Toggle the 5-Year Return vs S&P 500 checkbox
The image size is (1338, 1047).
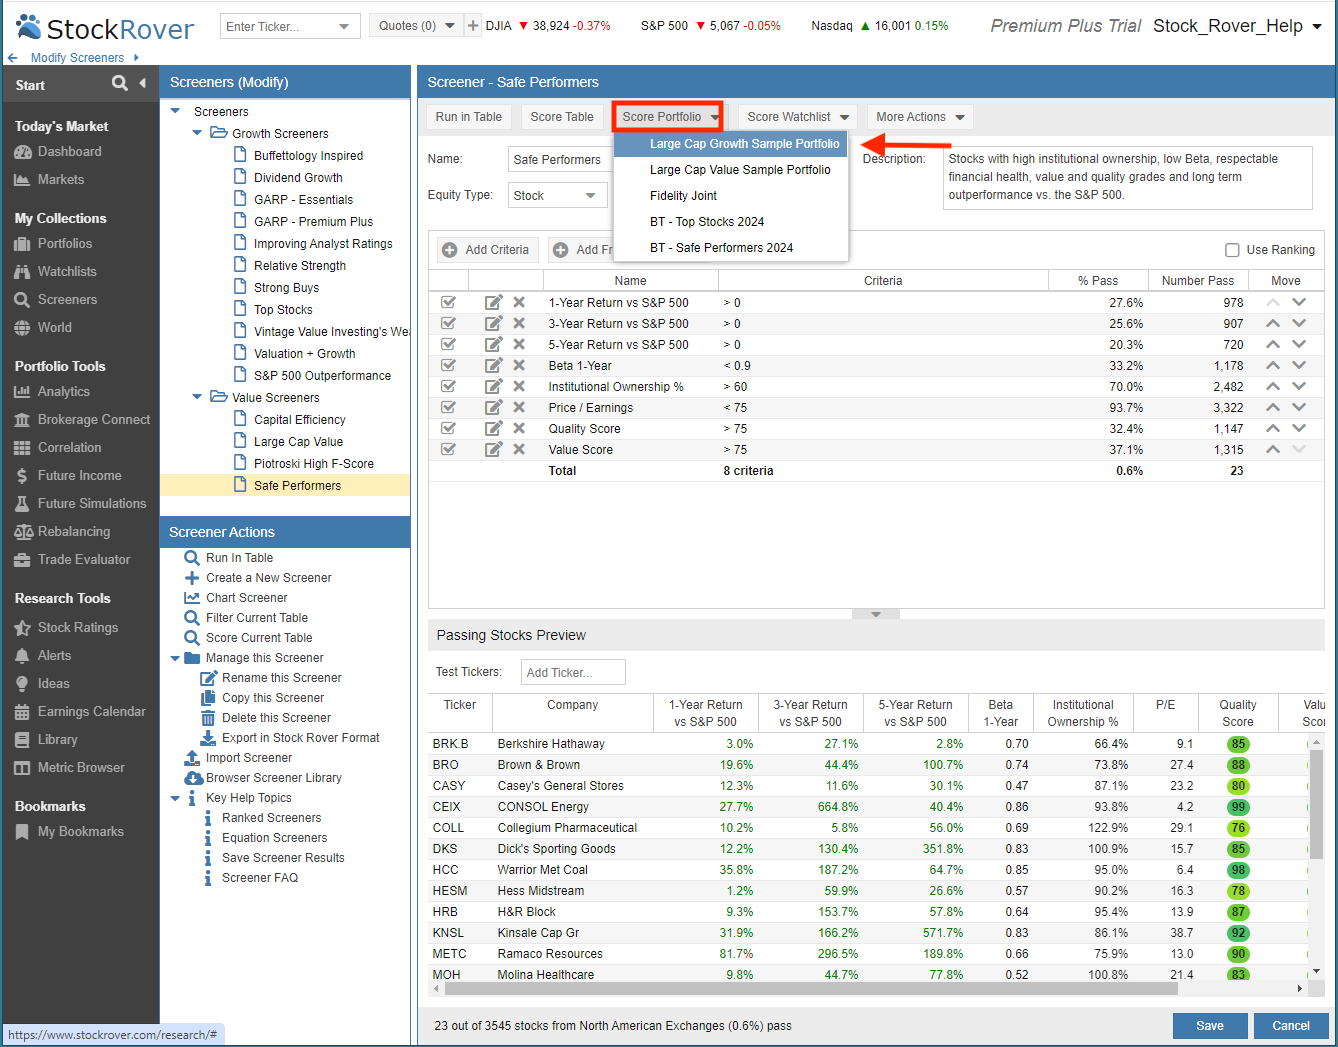448,344
